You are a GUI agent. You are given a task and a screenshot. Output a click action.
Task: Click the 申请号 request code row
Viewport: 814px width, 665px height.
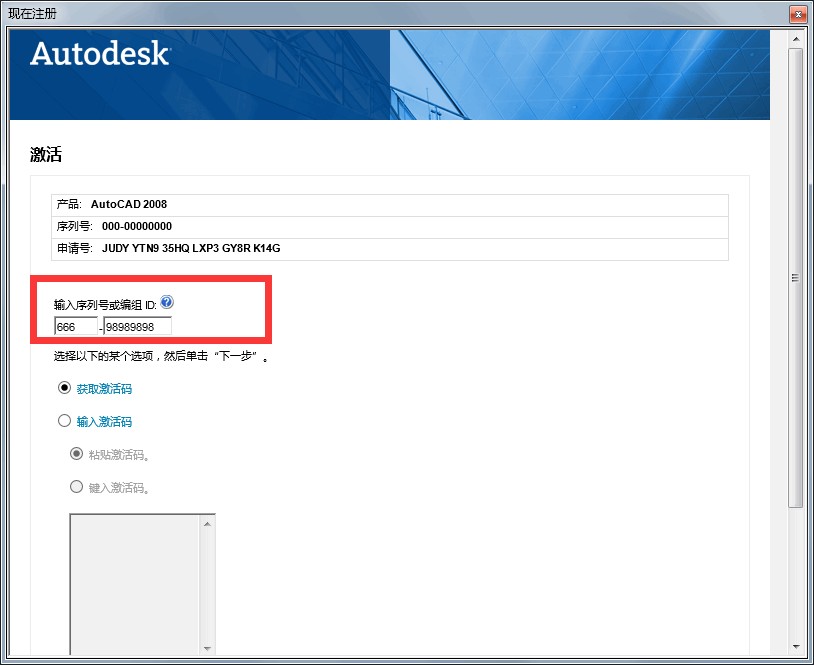[x=390, y=249]
